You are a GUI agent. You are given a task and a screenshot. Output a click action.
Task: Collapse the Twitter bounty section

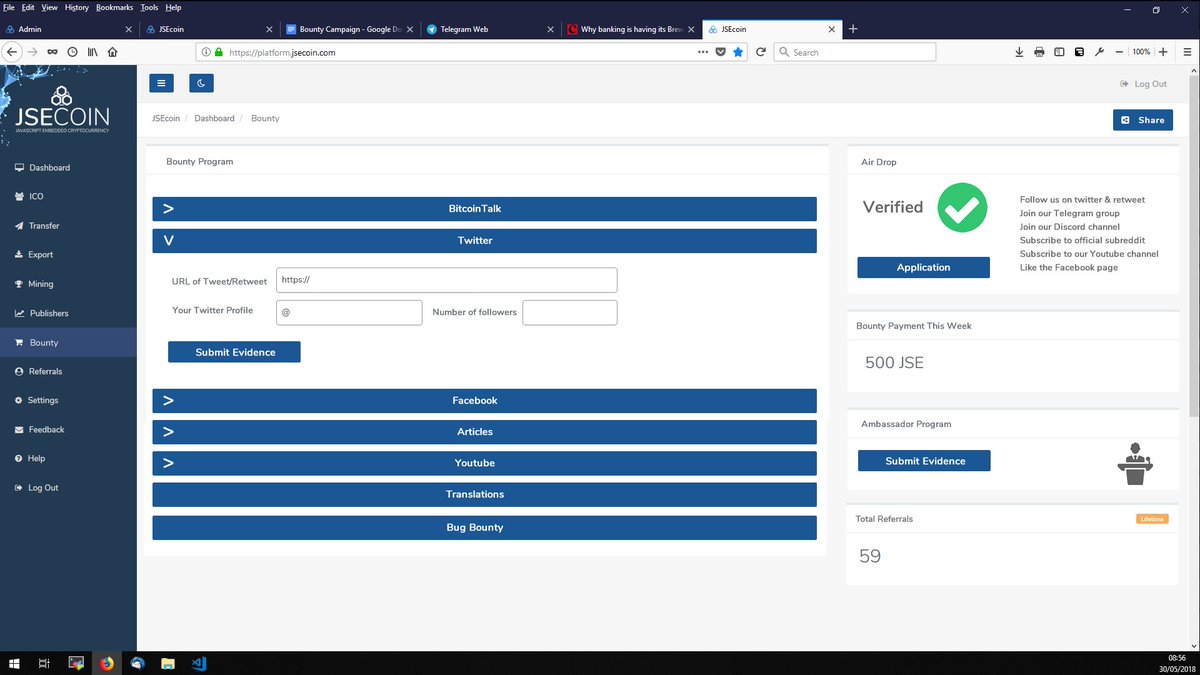click(x=484, y=241)
